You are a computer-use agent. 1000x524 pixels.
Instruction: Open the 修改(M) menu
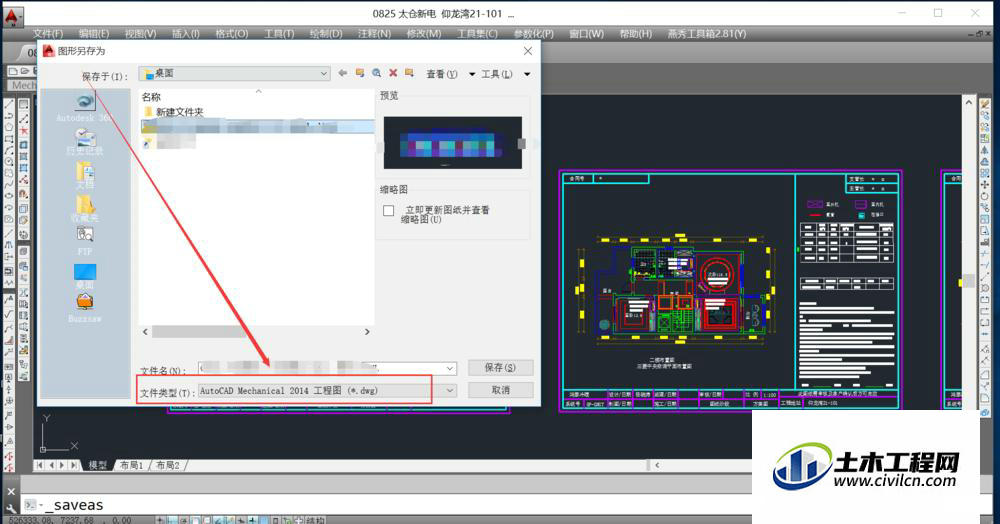pos(423,34)
